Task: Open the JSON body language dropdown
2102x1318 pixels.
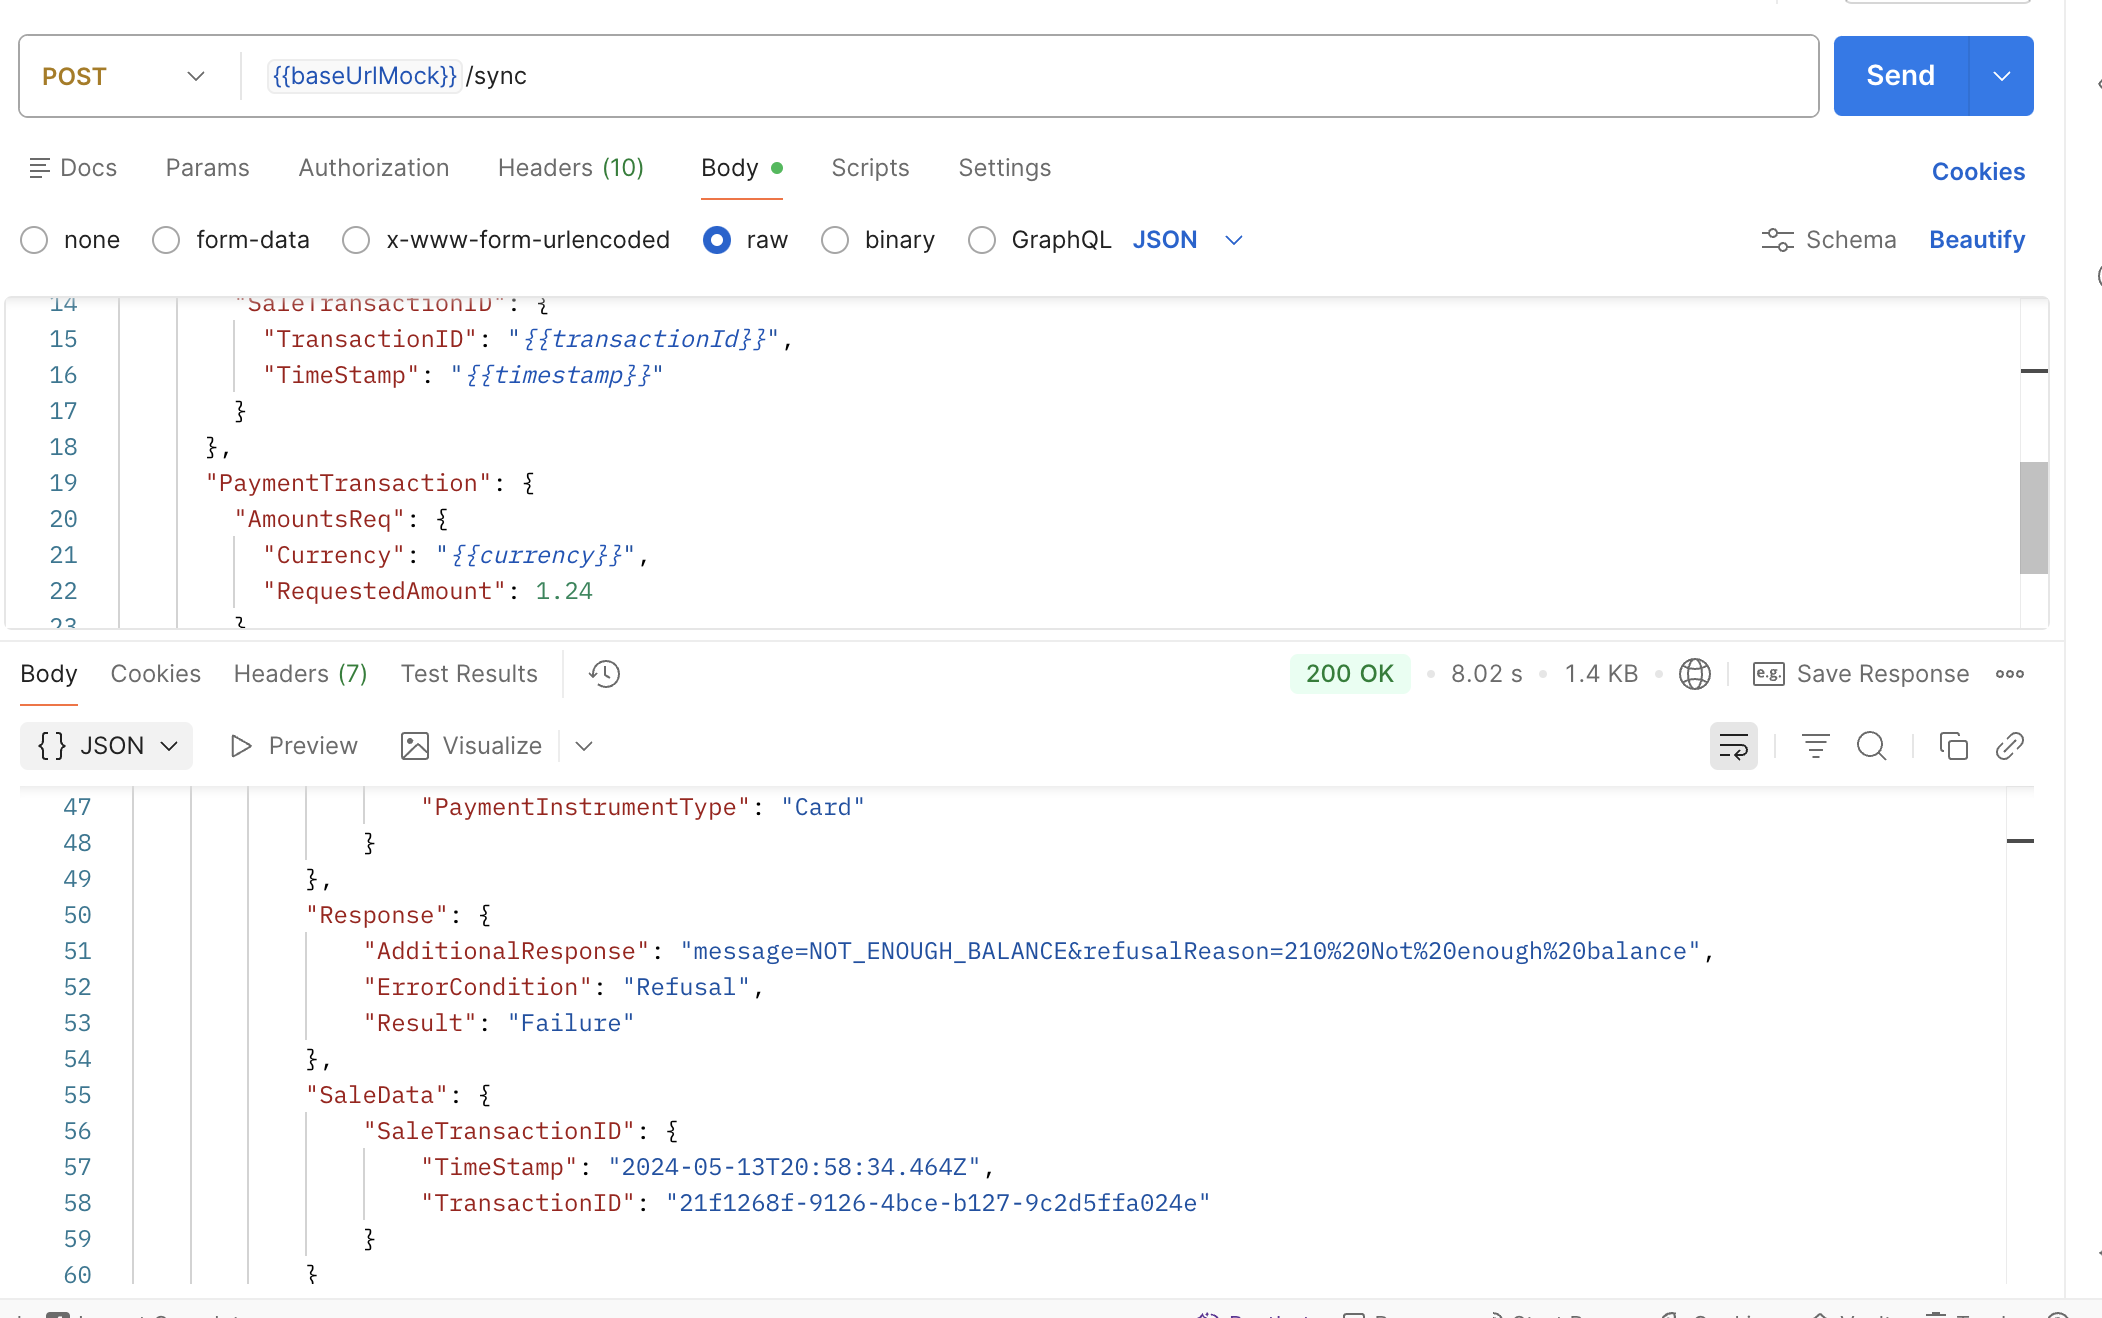Action: click(1188, 240)
